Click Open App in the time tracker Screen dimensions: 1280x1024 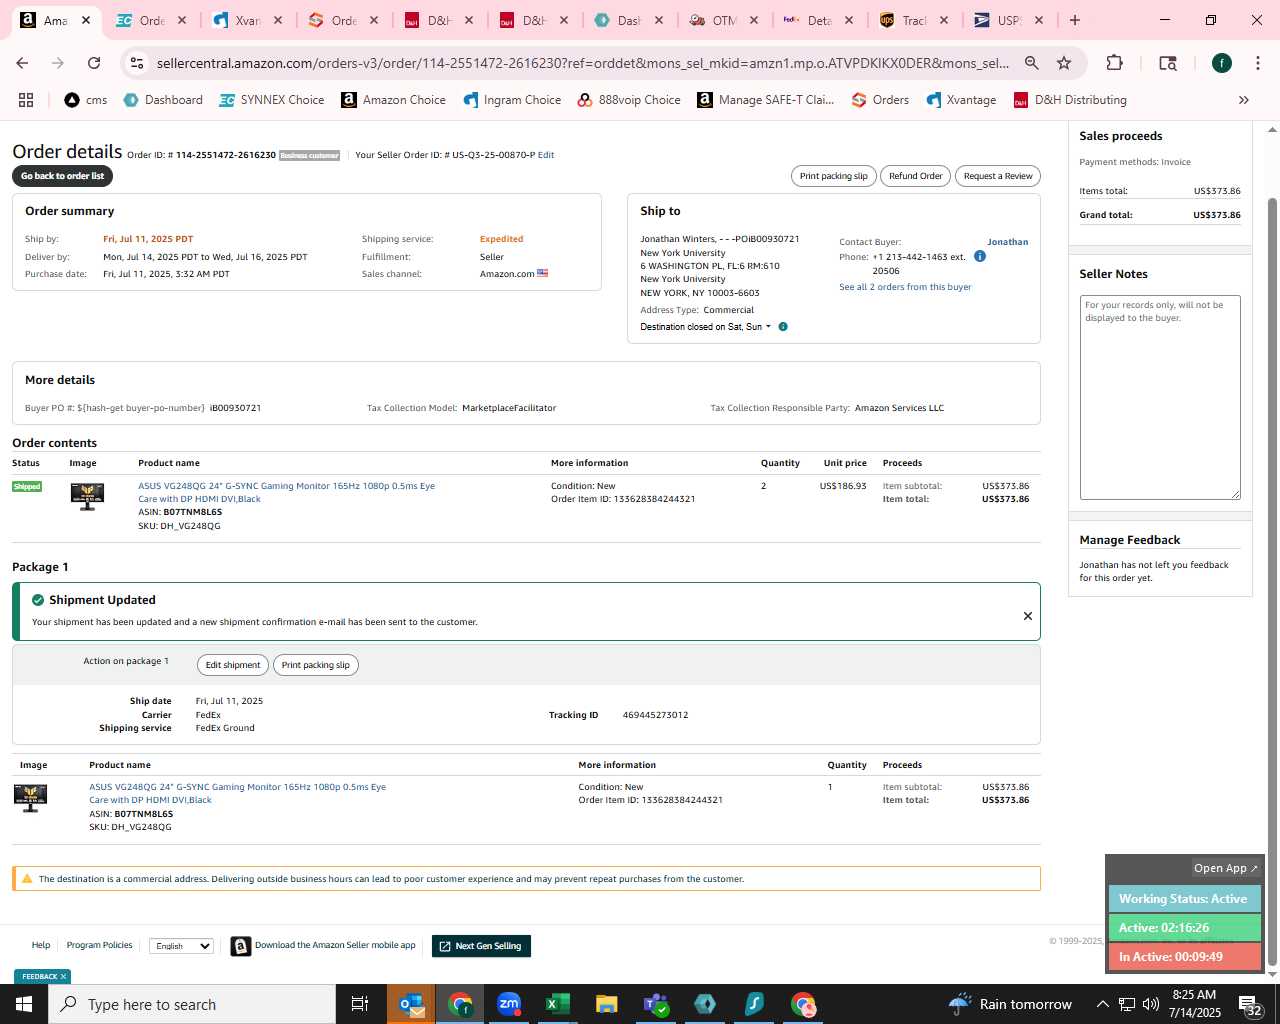[x=1226, y=868]
